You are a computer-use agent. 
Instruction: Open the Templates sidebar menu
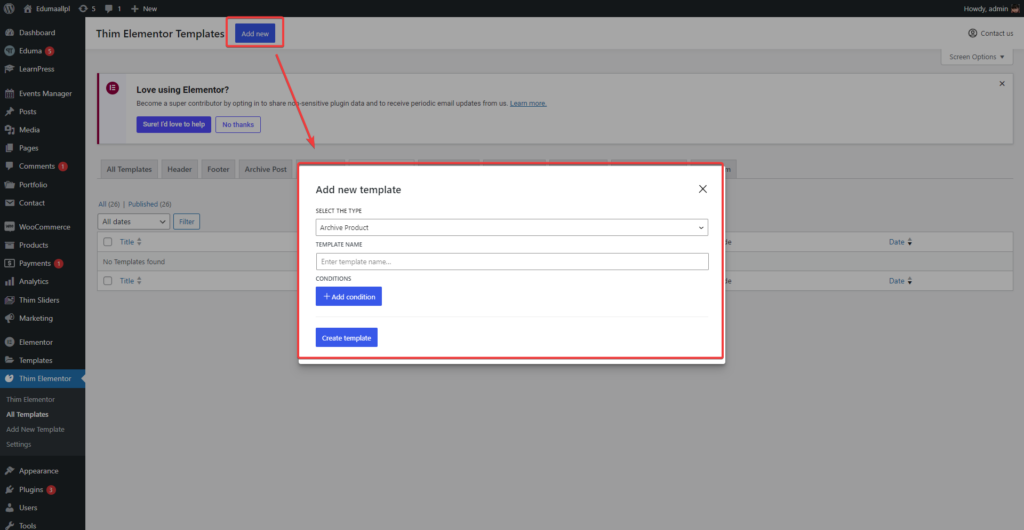(x=42, y=360)
